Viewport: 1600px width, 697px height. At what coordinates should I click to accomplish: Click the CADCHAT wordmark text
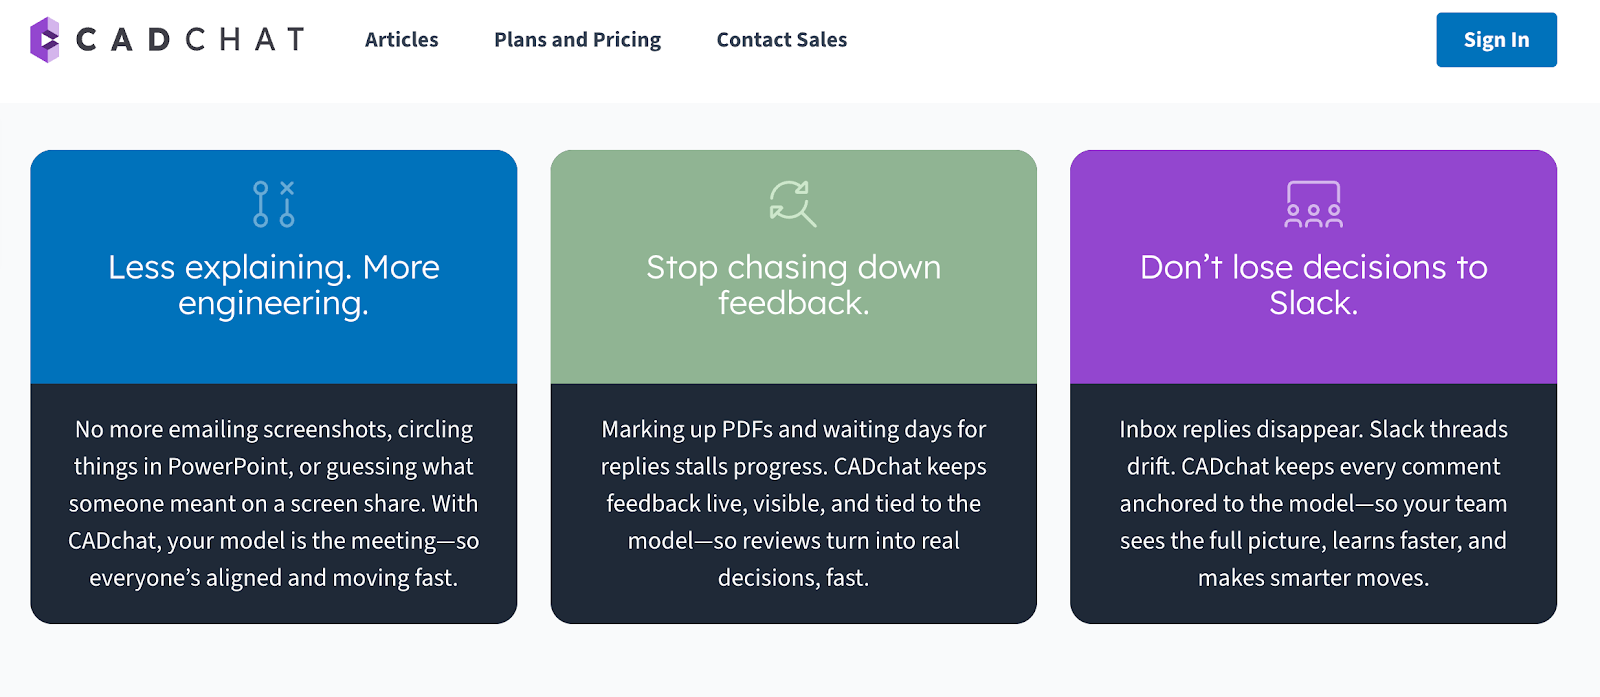(x=190, y=40)
